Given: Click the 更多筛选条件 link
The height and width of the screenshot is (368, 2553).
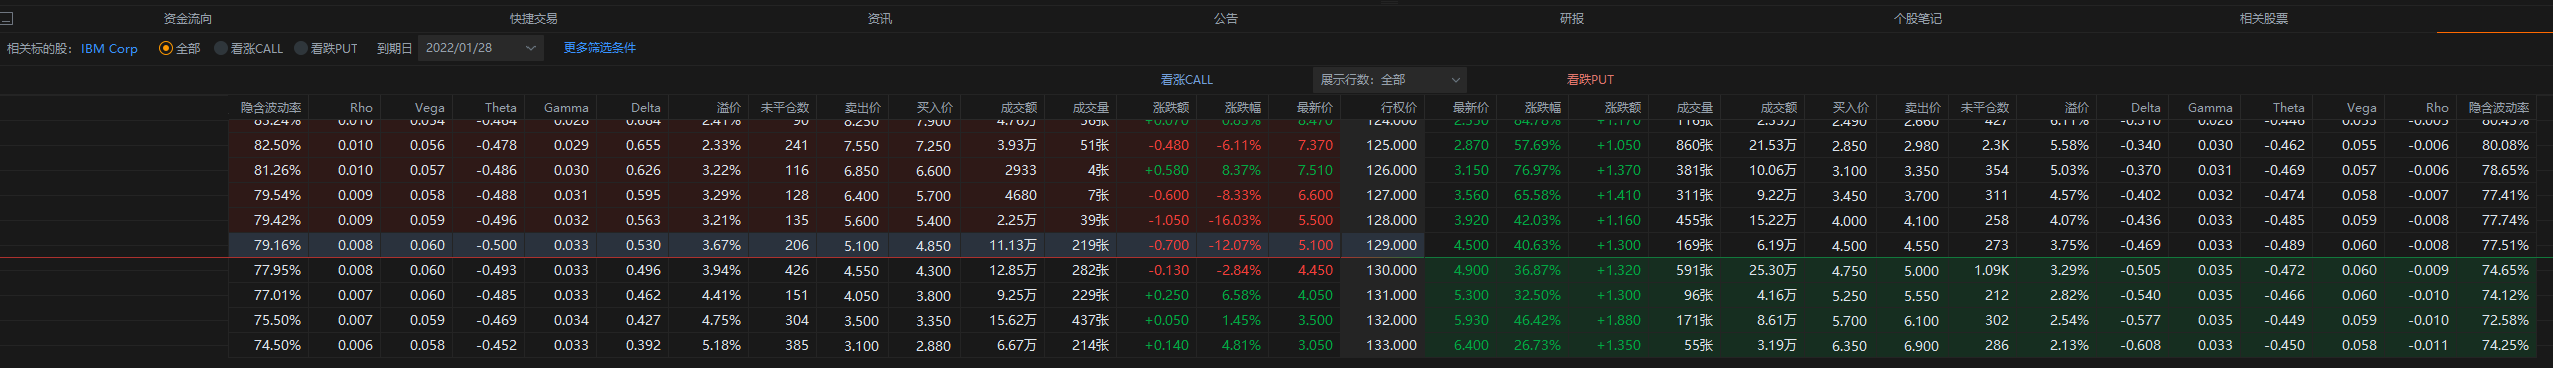Looking at the screenshot, I should (599, 48).
